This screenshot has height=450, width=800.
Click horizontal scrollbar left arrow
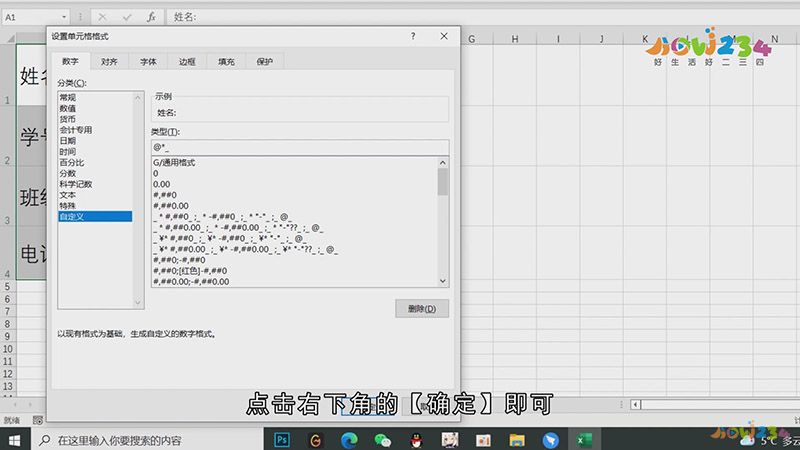636,405
